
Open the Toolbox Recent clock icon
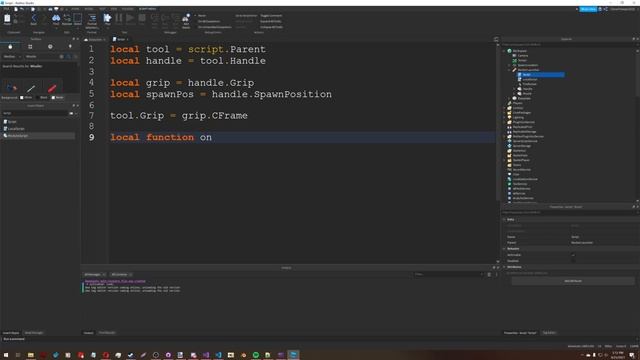[x=50, y=47]
